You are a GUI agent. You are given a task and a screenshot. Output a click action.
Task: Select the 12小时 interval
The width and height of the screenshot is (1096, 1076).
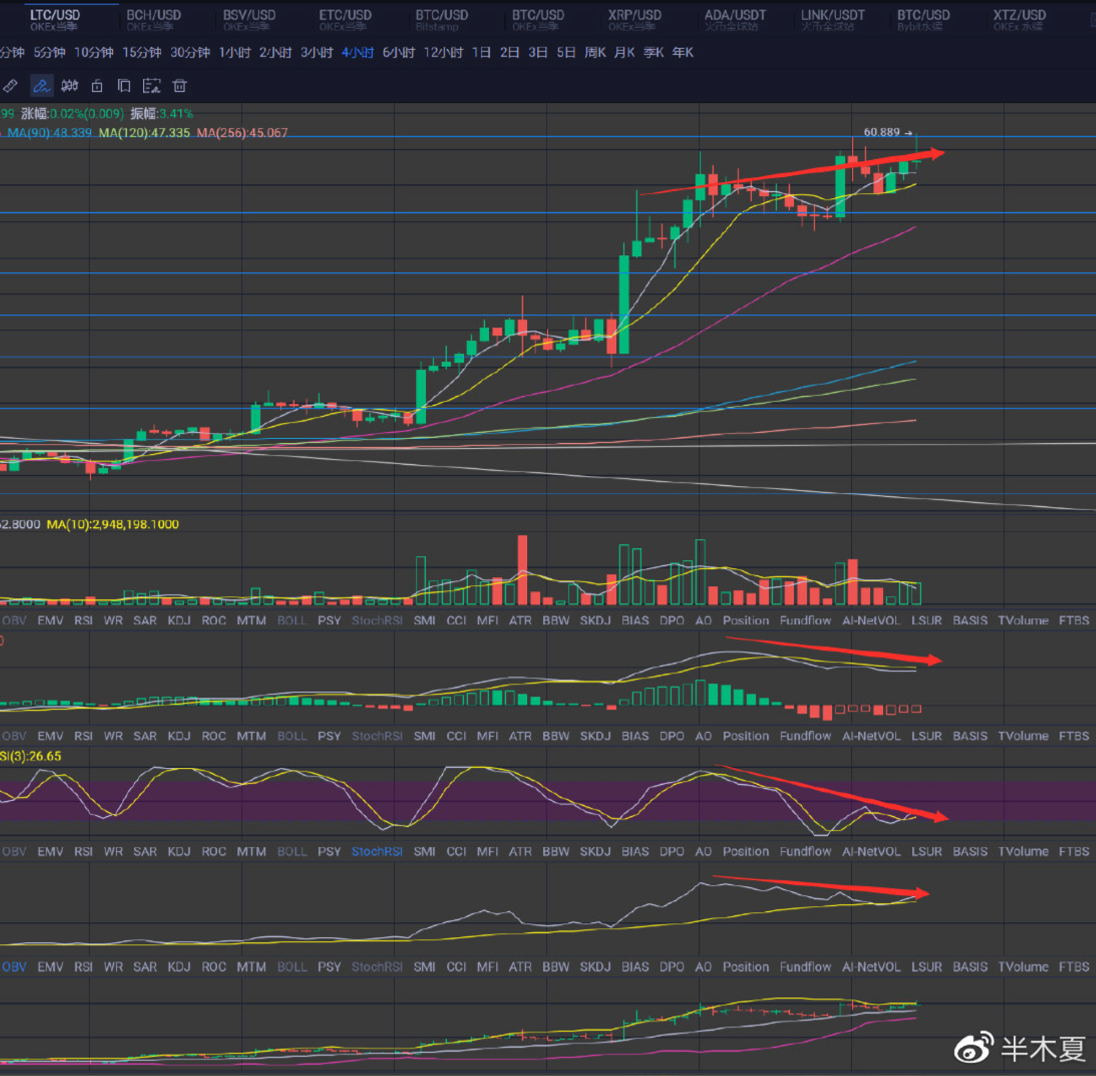point(443,52)
